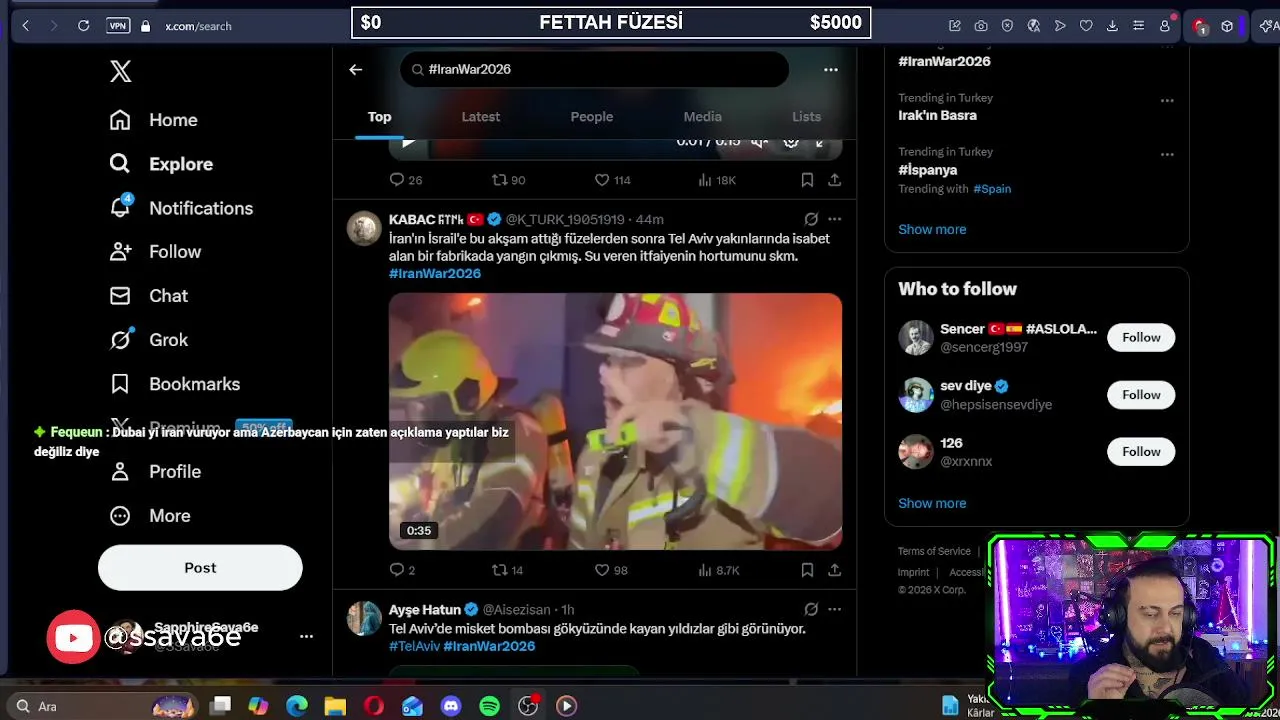The height and width of the screenshot is (720, 1280).
Task: Open trending topic Irak'ın Basra
Action: click(937, 115)
